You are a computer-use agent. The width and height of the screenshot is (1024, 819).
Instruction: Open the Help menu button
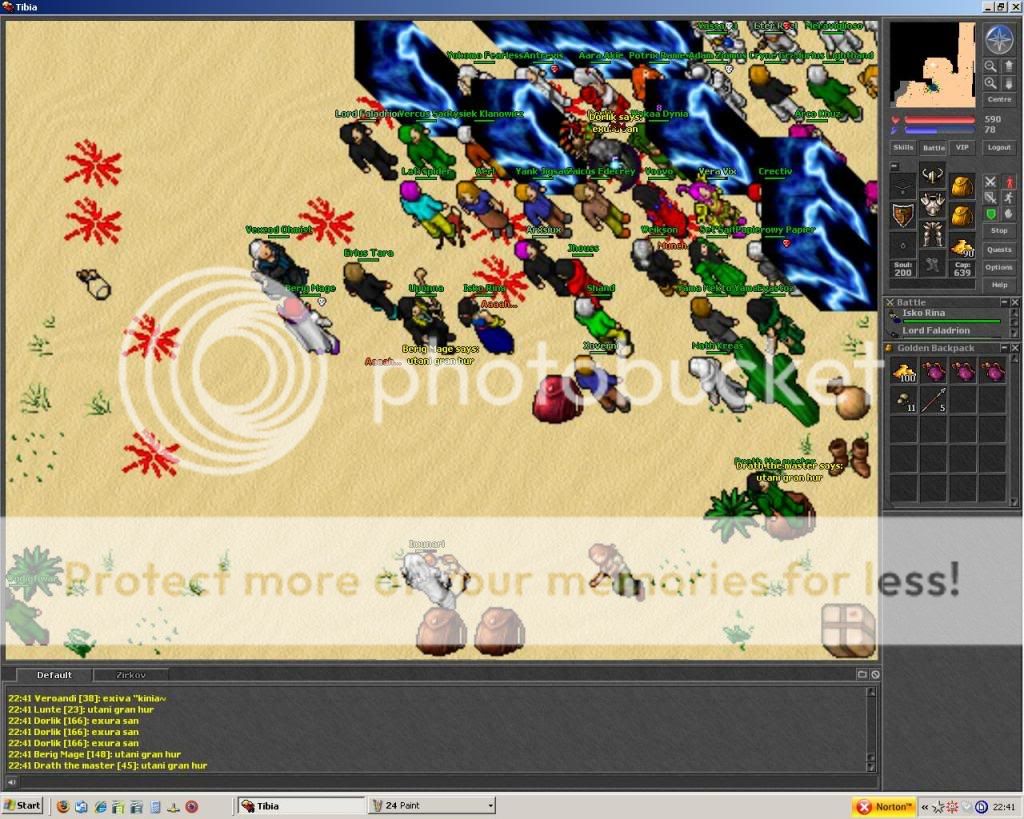999,285
